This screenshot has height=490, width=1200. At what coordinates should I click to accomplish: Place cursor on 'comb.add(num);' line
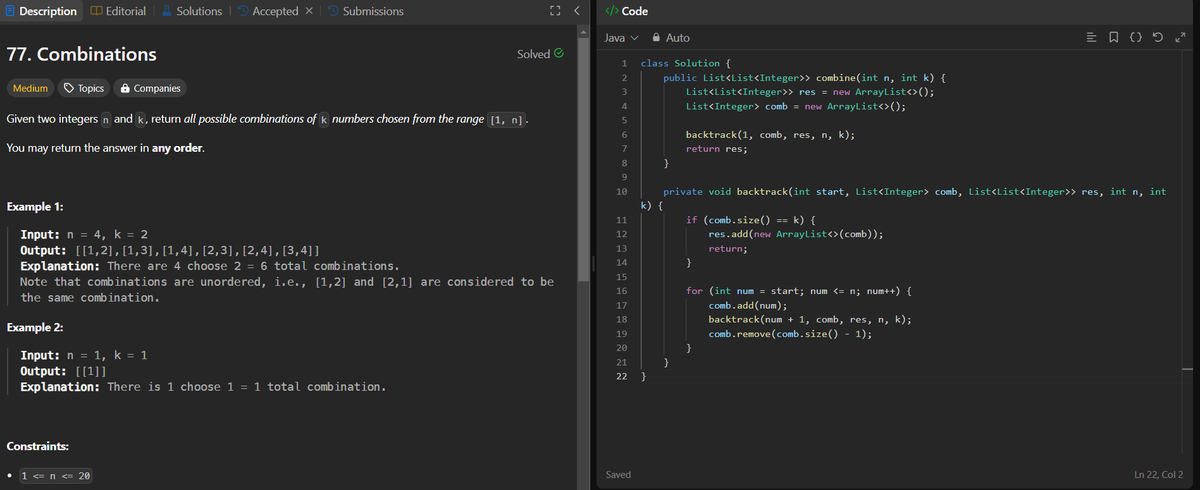coord(748,304)
